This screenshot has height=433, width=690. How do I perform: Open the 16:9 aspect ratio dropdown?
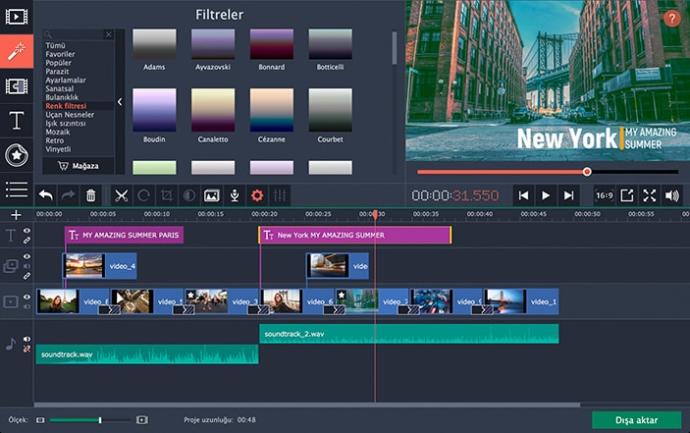pos(604,195)
